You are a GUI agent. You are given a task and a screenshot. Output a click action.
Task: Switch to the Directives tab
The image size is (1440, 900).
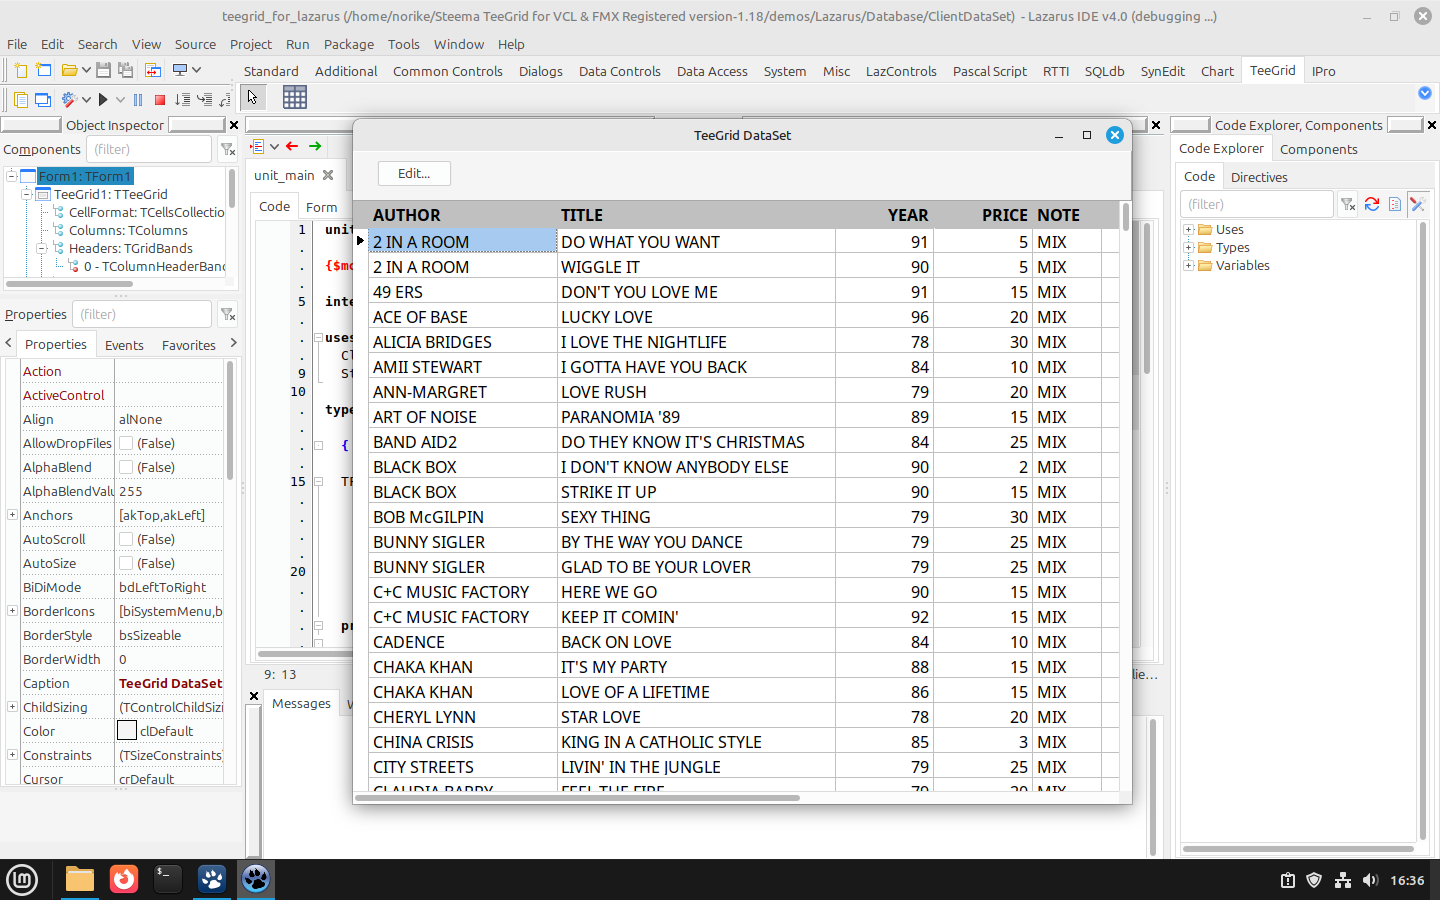coord(1259,177)
